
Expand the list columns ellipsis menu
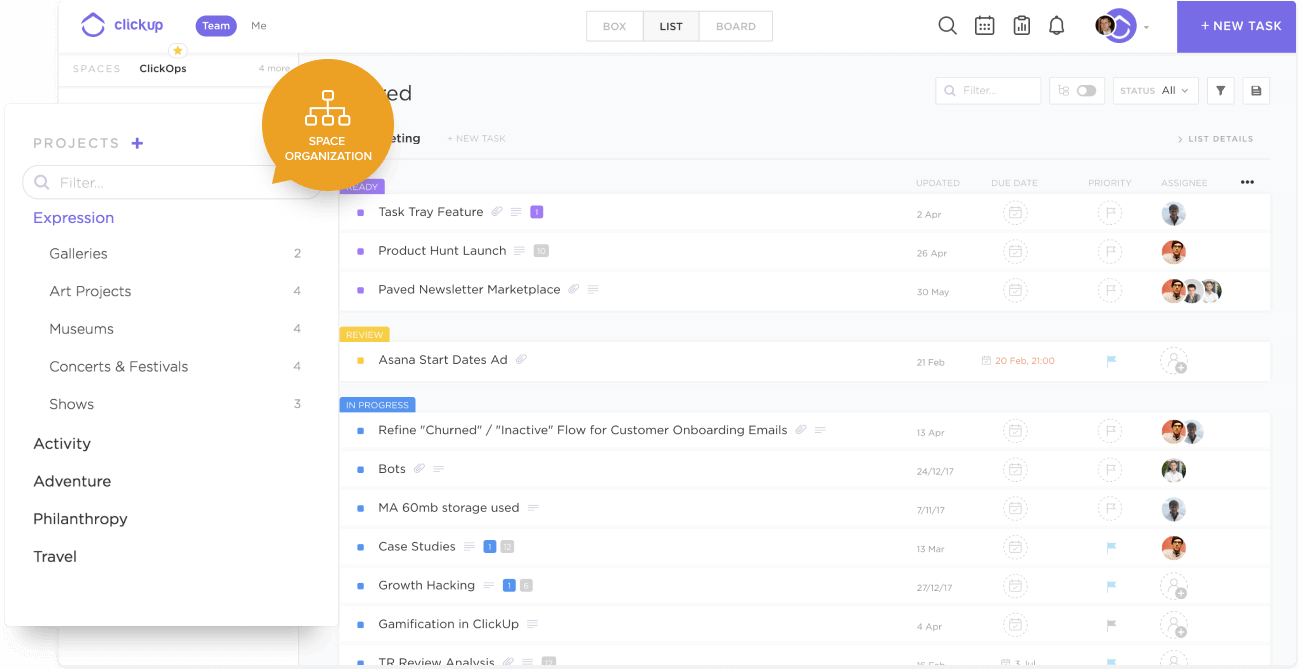coord(1247,182)
